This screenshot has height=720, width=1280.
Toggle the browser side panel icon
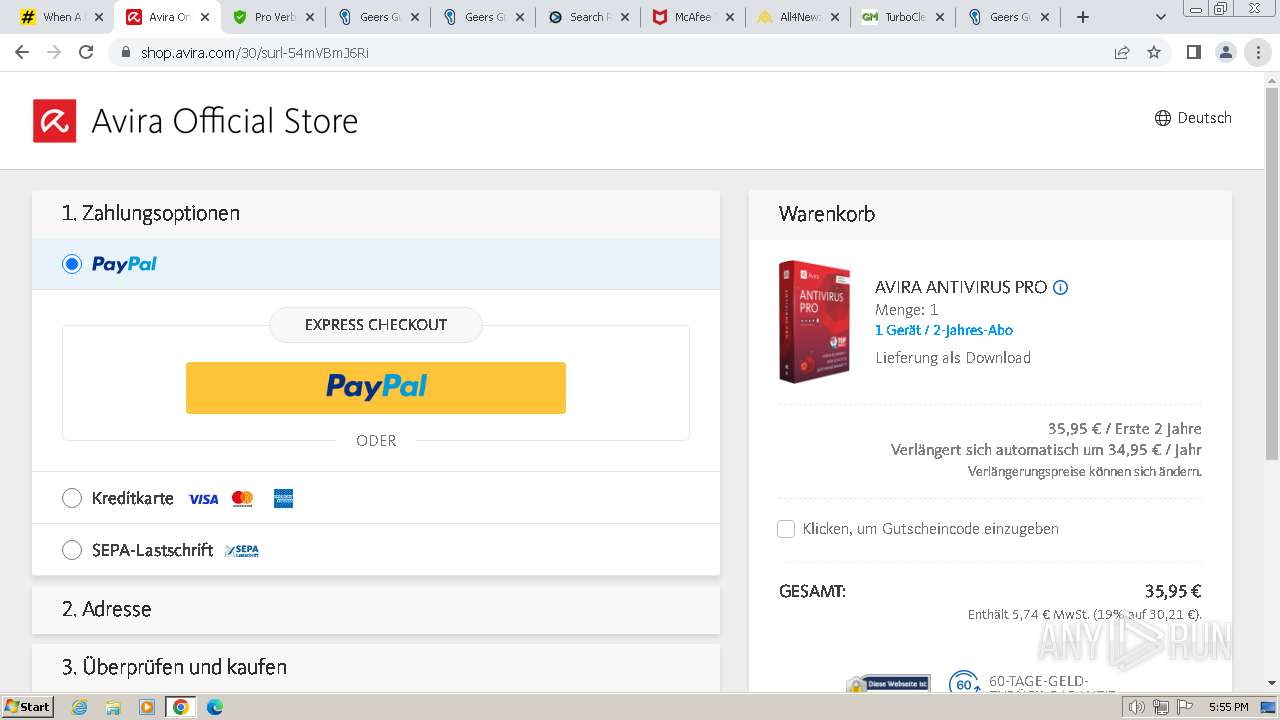coord(1193,52)
